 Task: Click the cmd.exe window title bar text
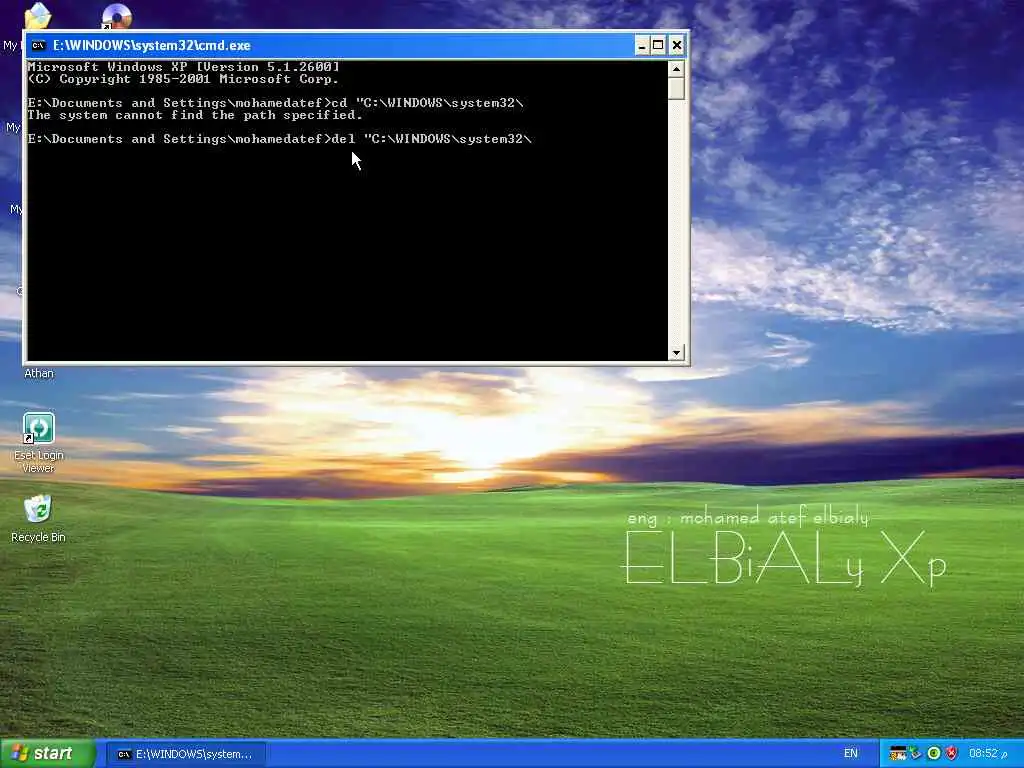click(x=152, y=46)
